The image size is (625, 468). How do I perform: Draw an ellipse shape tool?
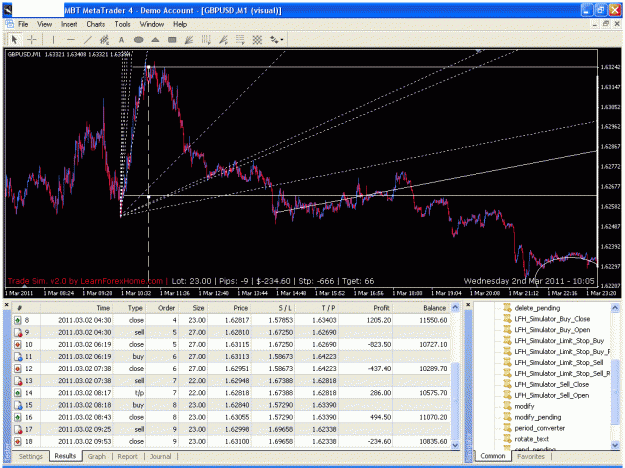138,39
